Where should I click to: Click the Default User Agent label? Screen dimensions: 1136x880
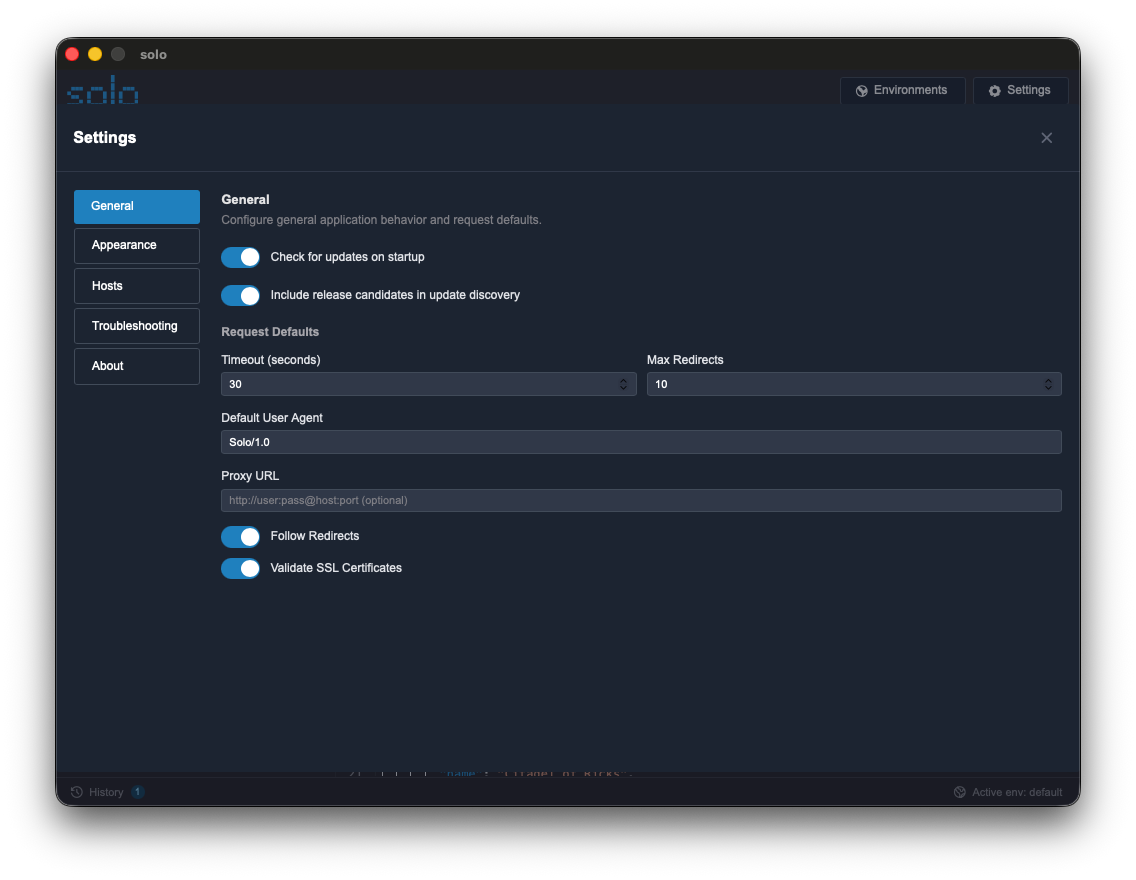(x=272, y=418)
